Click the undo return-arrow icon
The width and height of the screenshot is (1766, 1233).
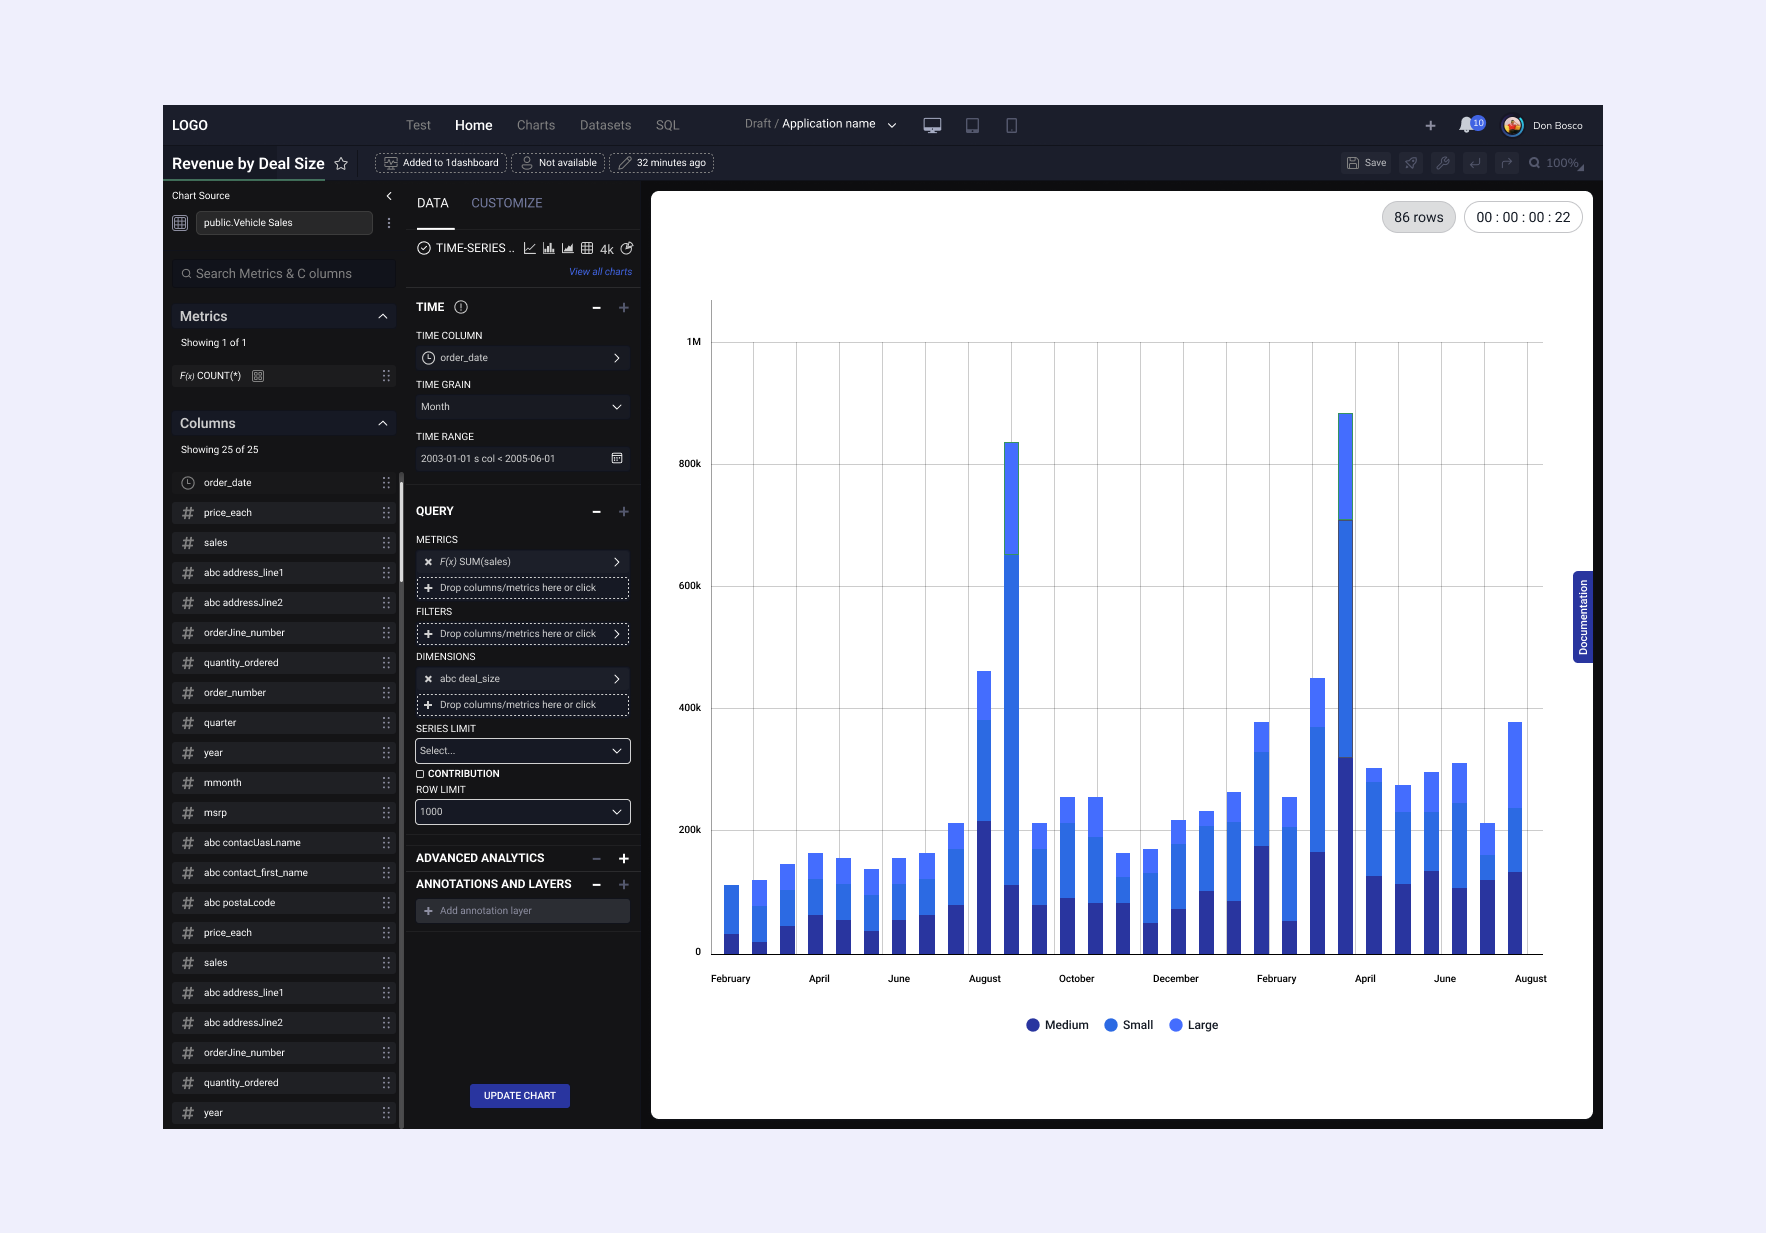click(x=1475, y=163)
